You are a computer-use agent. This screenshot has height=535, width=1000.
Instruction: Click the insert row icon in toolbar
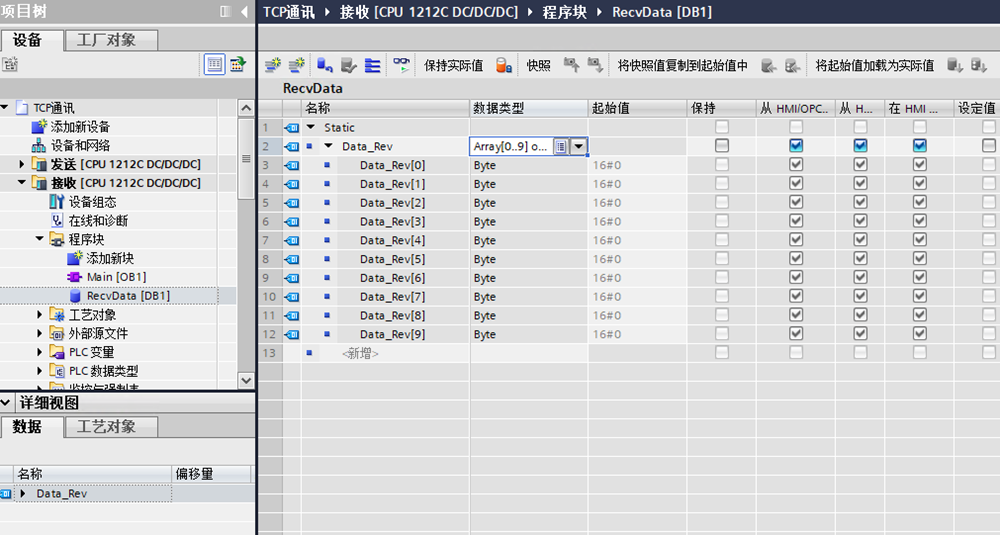click(273, 65)
